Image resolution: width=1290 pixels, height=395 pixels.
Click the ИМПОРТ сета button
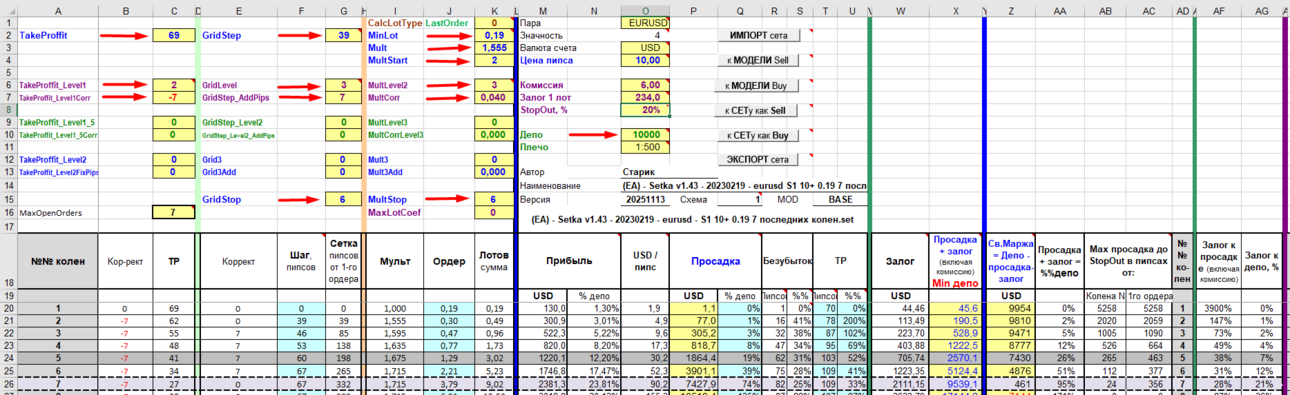(758, 34)
